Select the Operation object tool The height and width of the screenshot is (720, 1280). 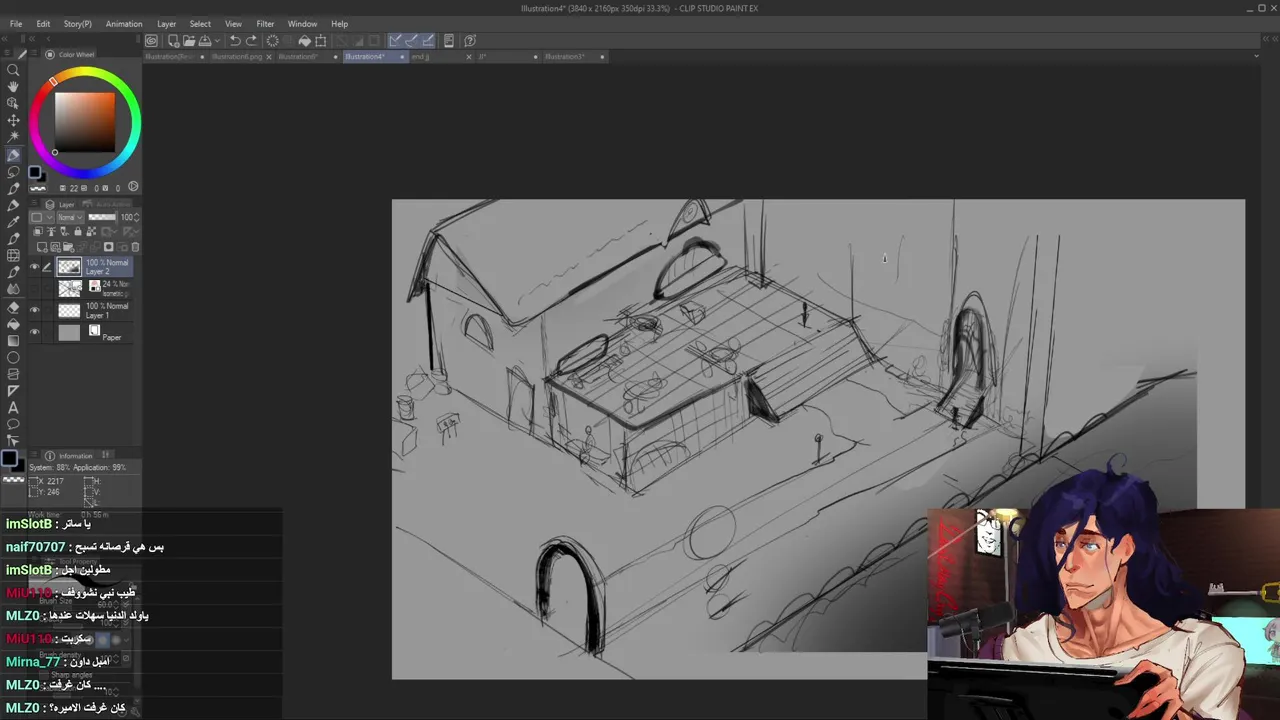(13, 103)
